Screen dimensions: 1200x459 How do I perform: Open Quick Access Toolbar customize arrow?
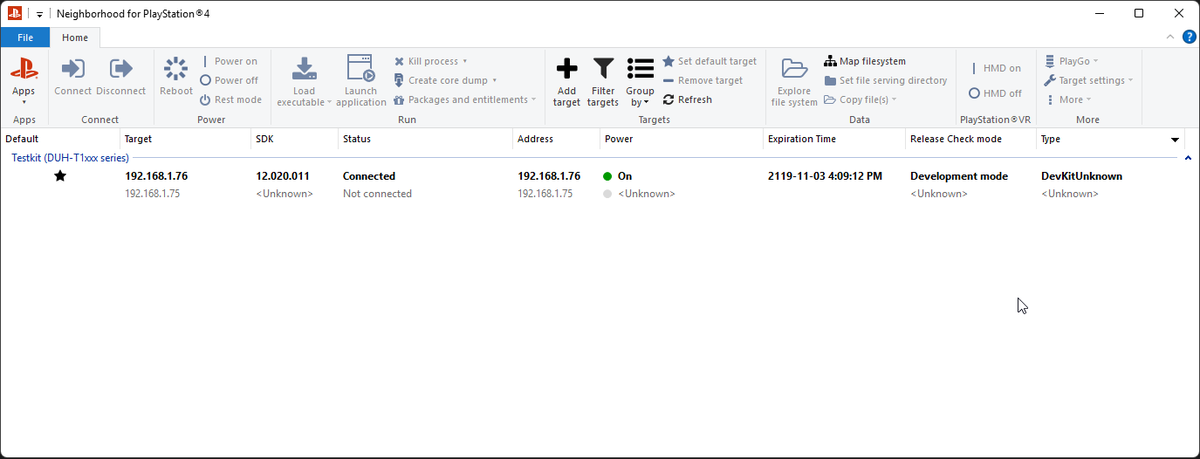39,14
